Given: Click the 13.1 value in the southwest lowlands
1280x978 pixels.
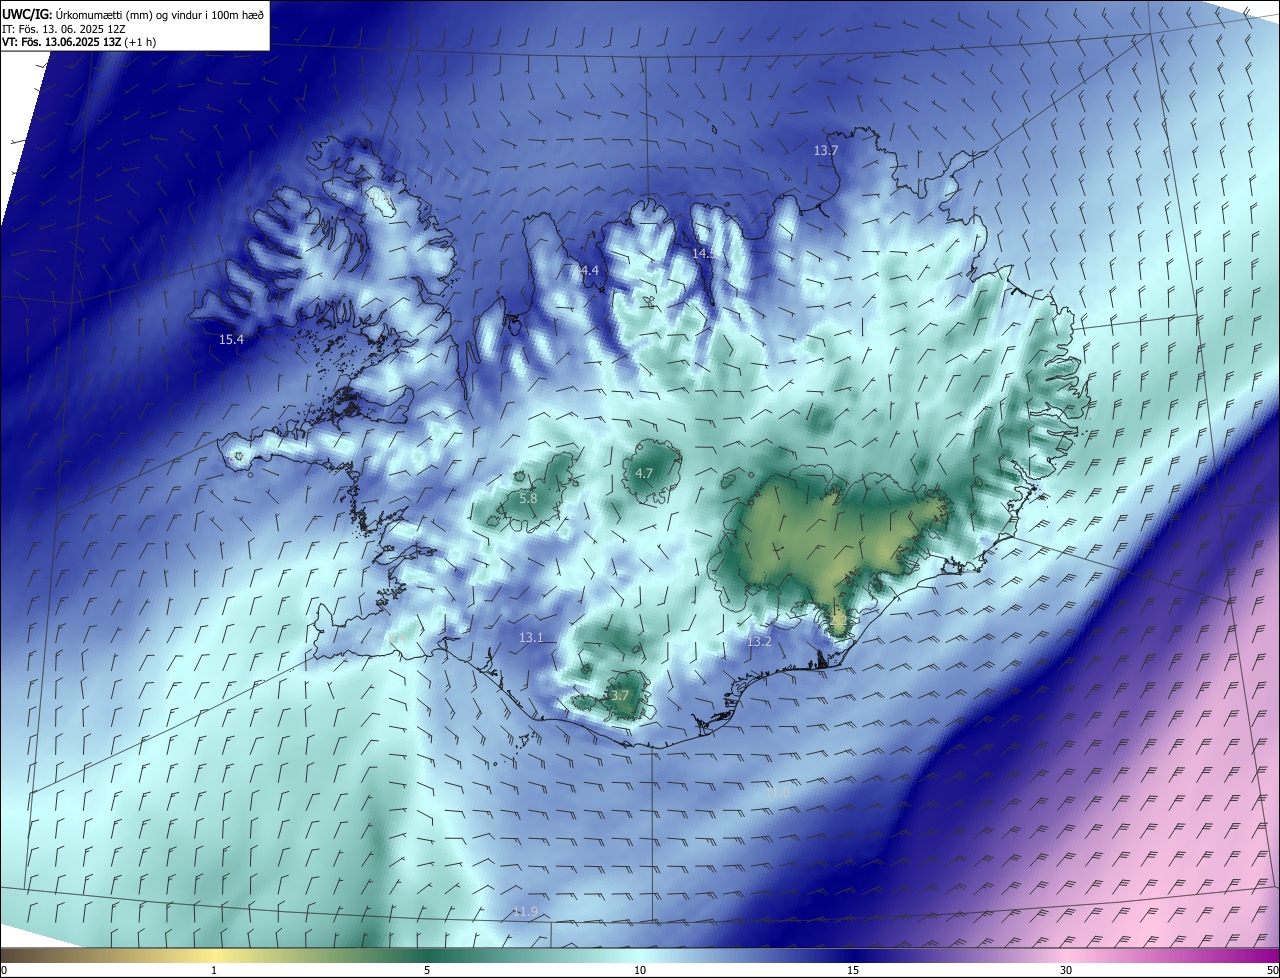Looking at the screenshot, I should [531, 637].
